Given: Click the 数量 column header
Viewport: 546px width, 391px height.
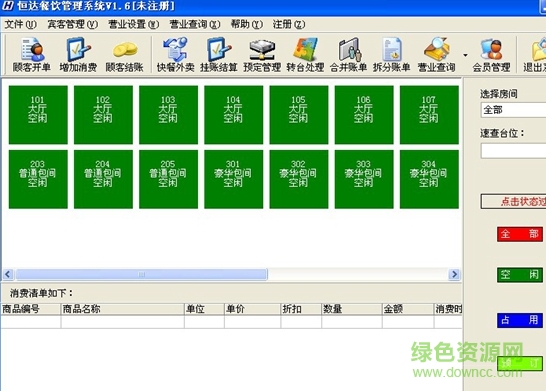Looking at the screenshot, I should tap(352, 309).
